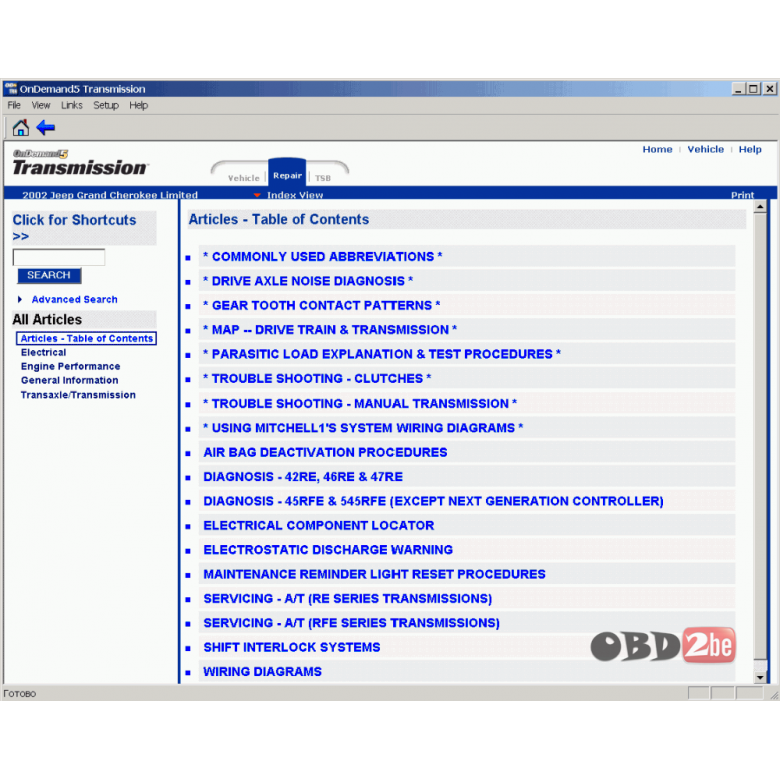
Task: Click the Print link
Action: [742, 195]
